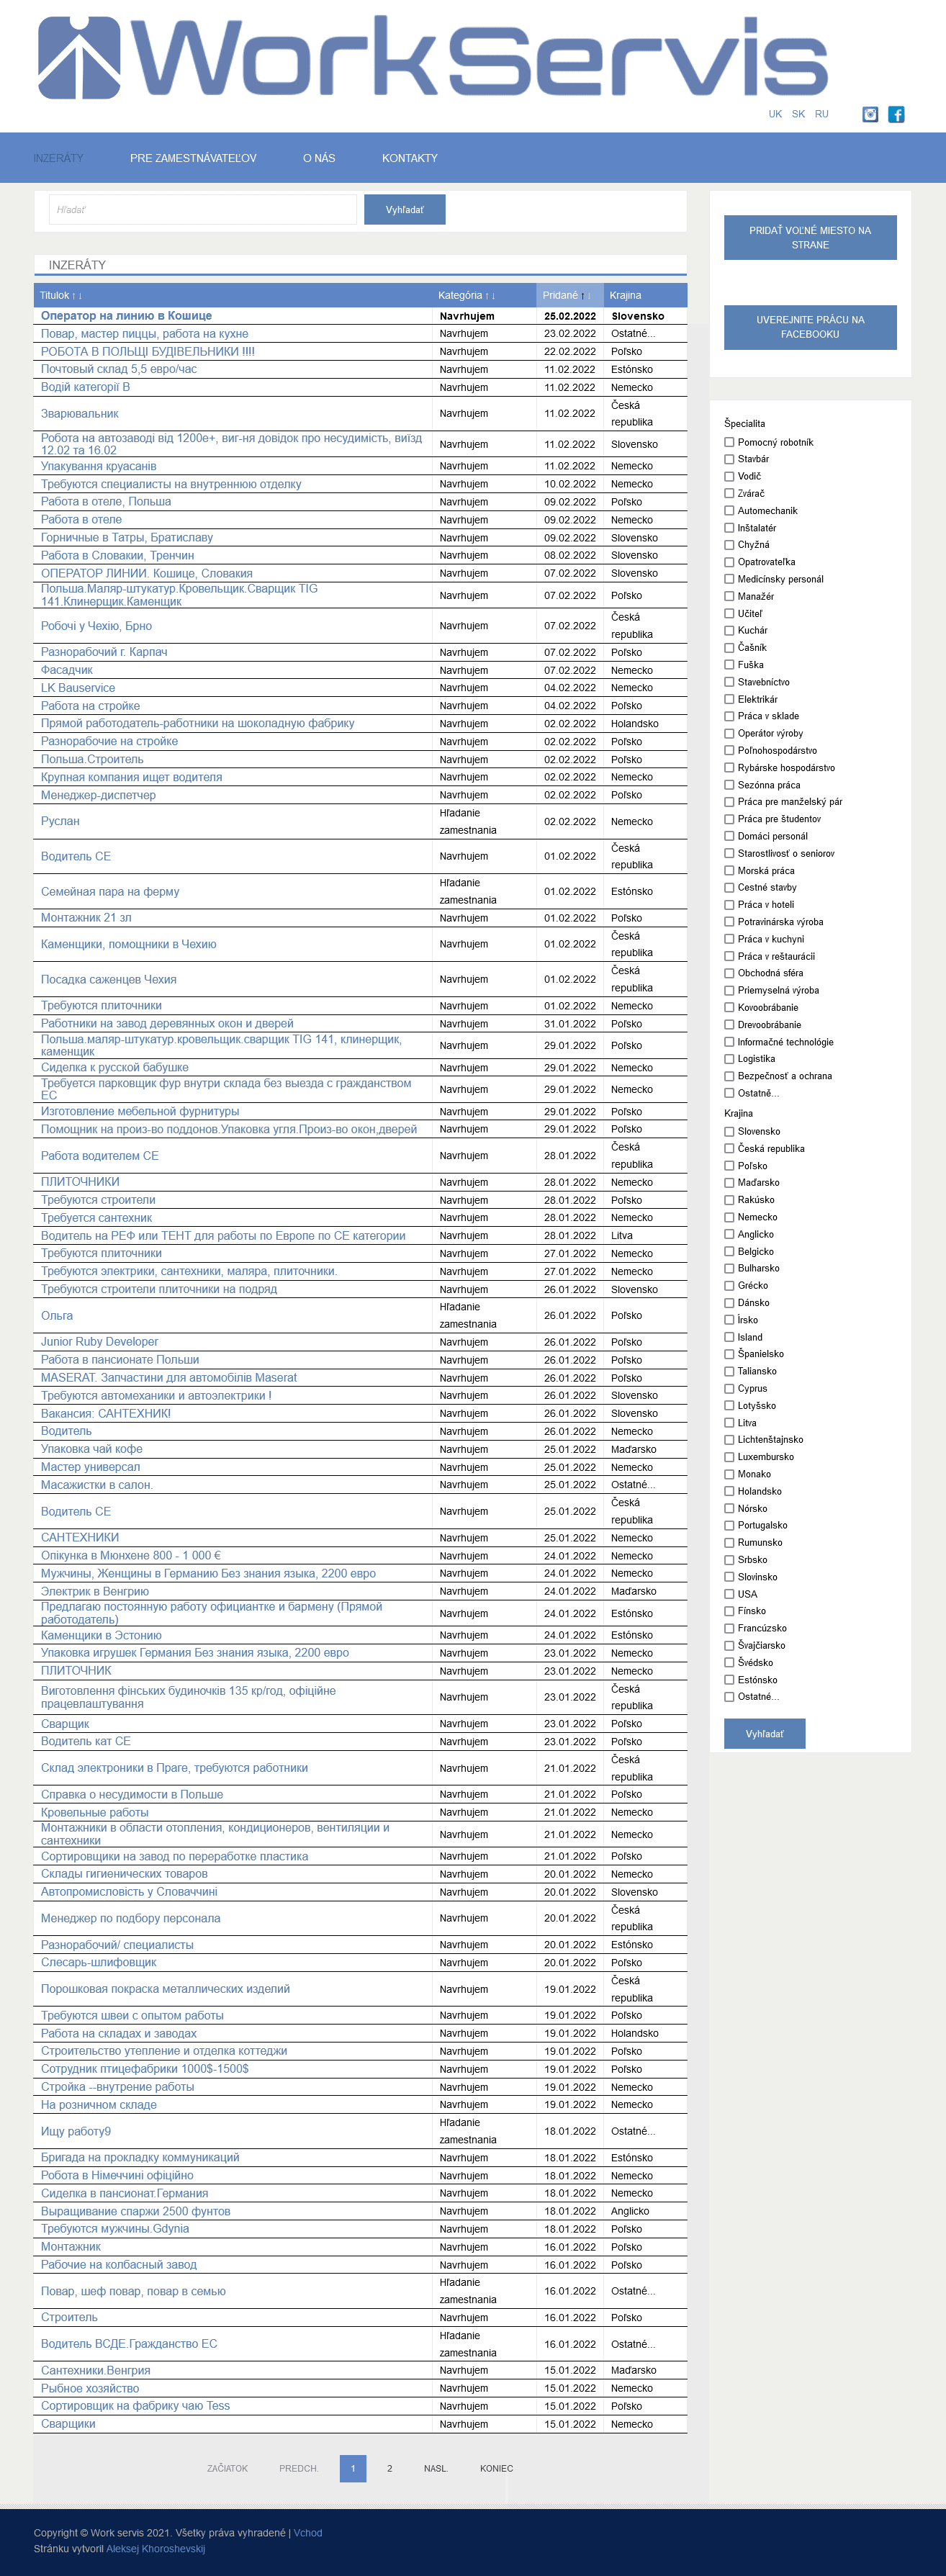Screen dimensions: 946x2576
Task: Check the Zvárač speciality checkbox
Action: click(729, 493)
